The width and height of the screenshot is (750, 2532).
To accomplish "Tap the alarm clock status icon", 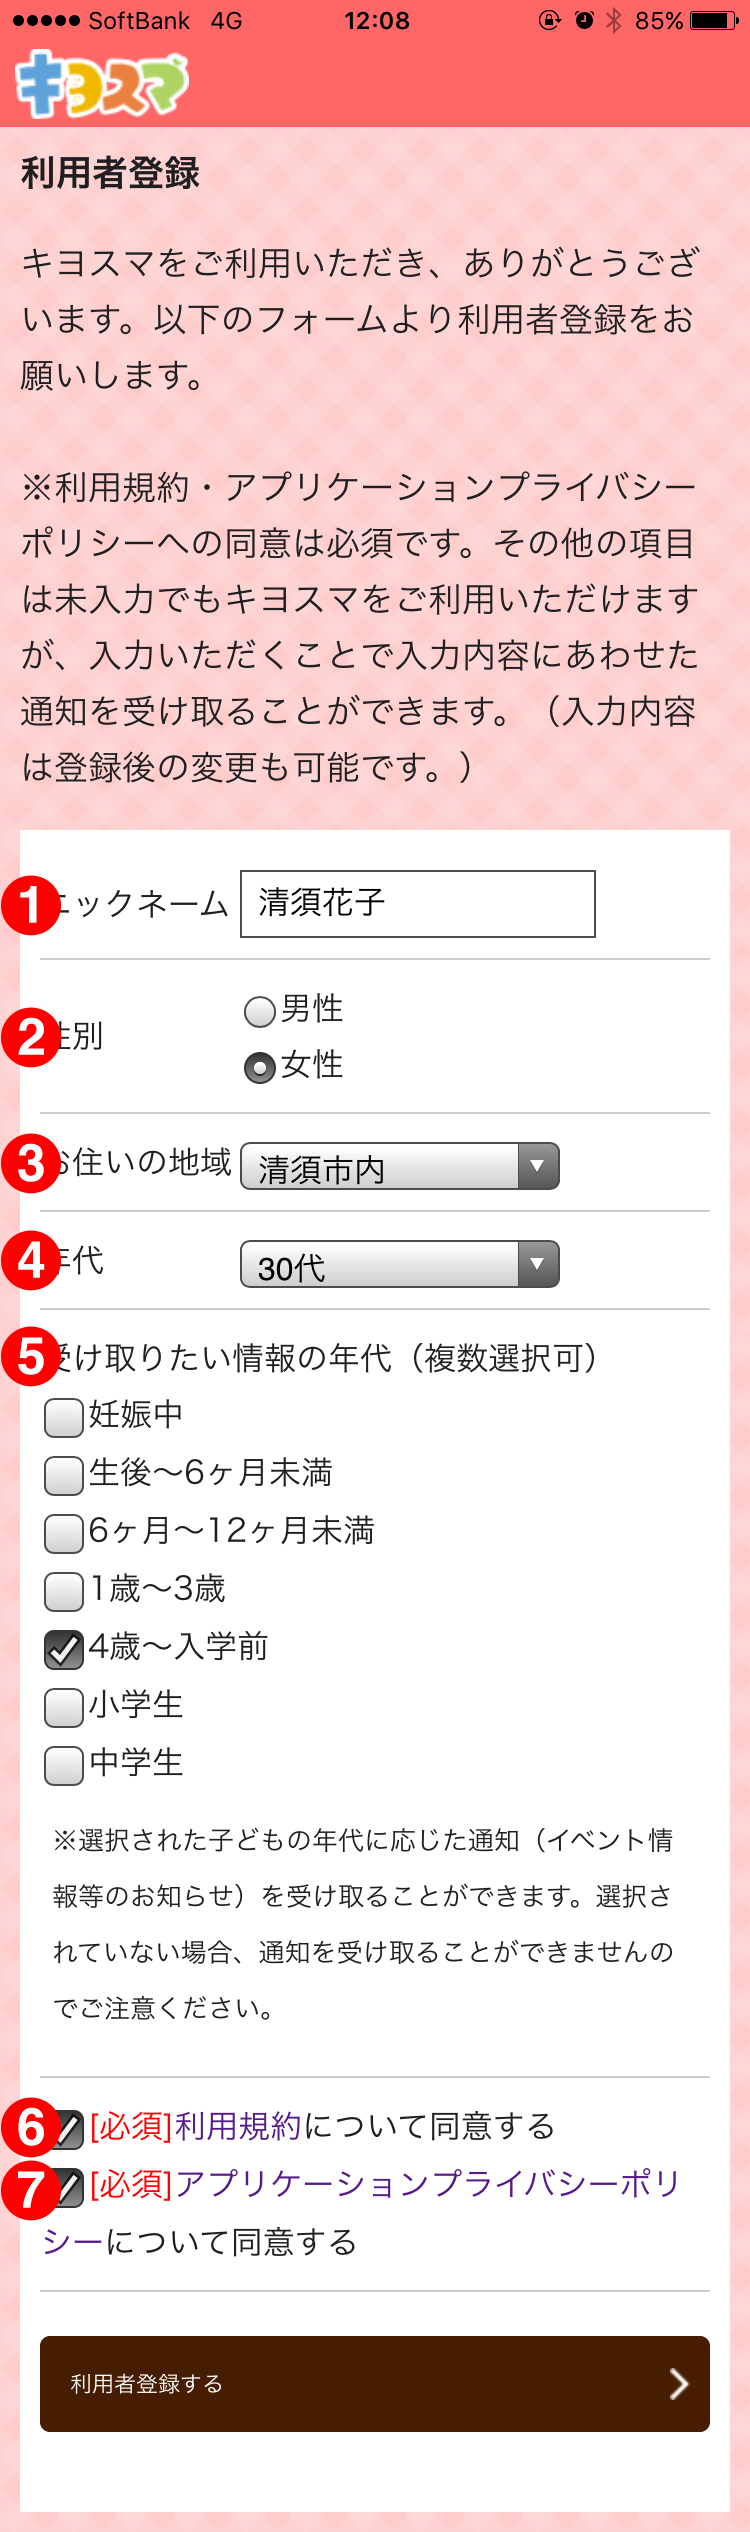I will 584,20.
